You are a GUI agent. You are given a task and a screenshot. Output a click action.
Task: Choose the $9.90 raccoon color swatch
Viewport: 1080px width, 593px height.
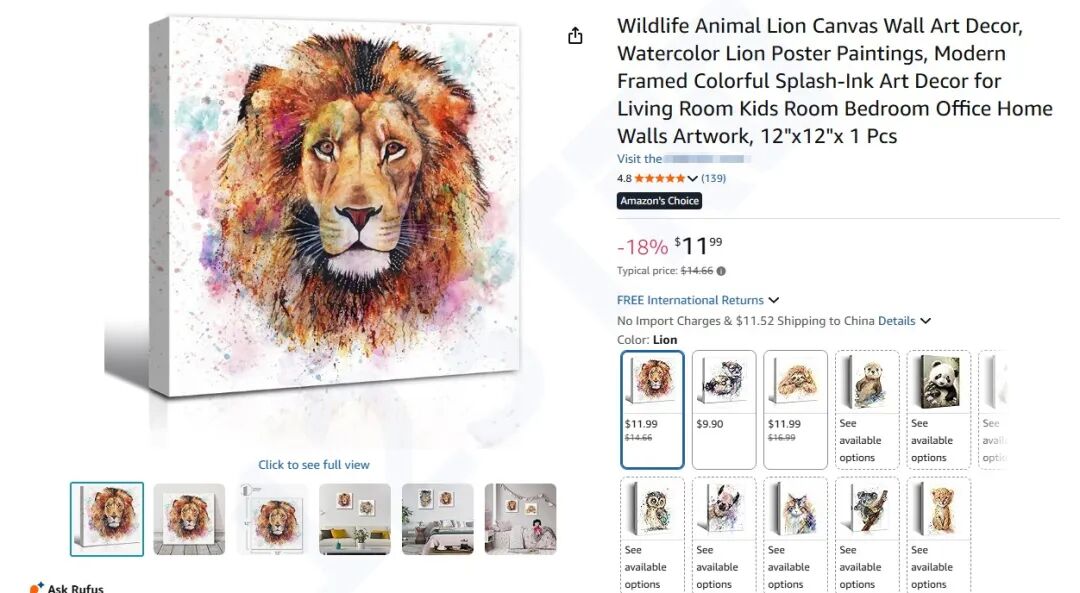(x=724, y=409)
